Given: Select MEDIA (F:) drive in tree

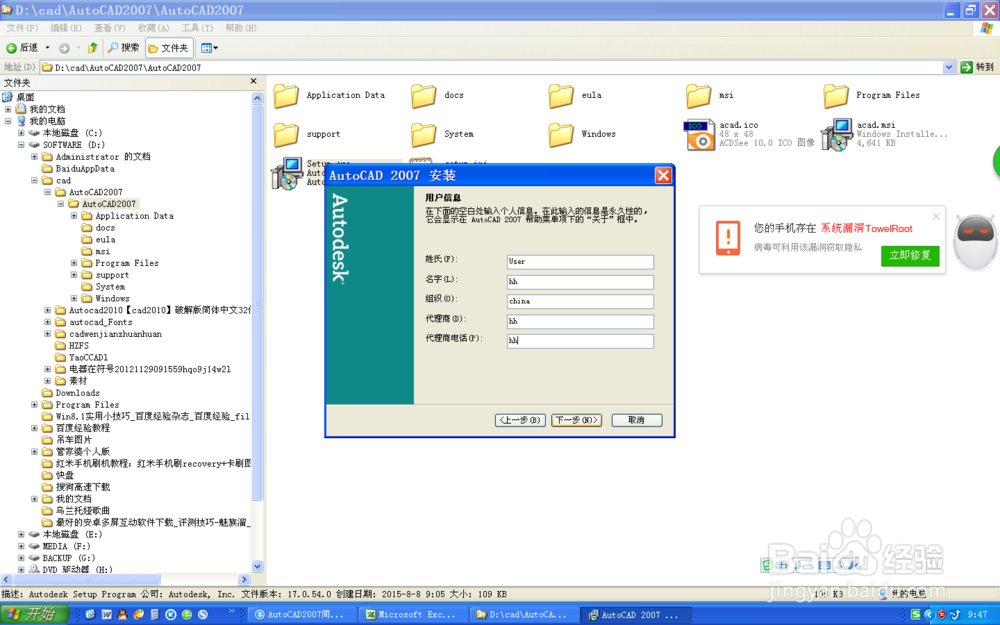Looking at the screenshot, I should coord(66,546).
